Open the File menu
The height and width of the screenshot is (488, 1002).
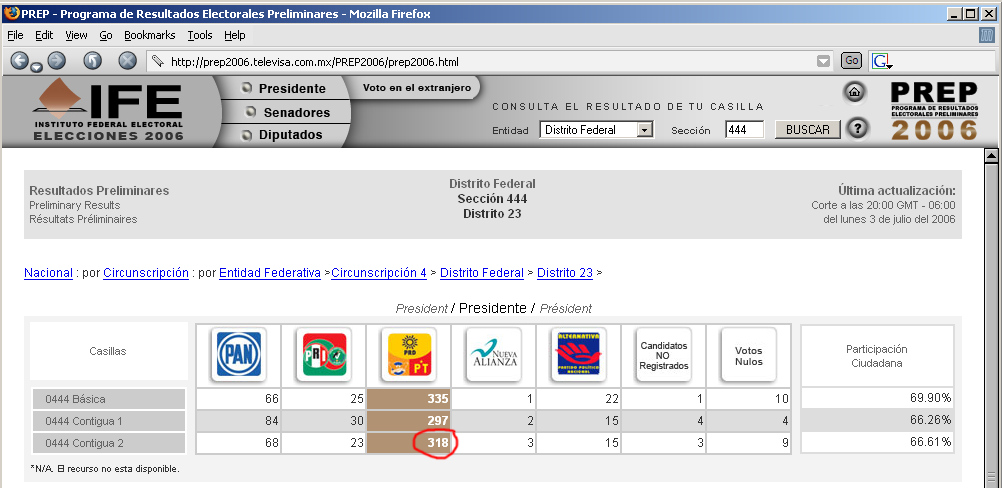point(15,35)
